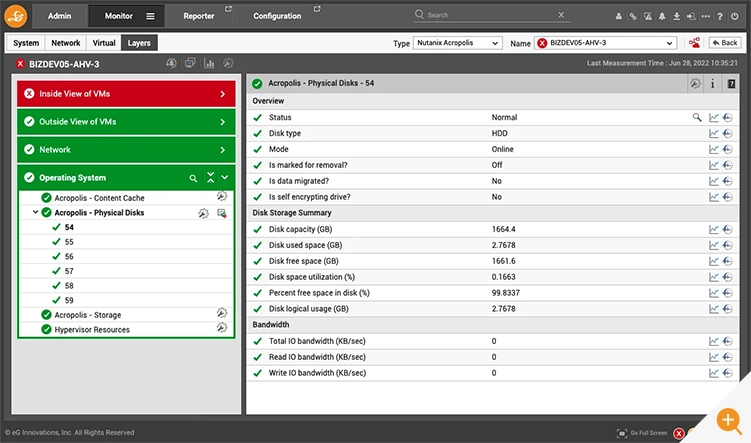Select disk 55 in the tree
Image resolution: width=751 pixels, height=443 pixels.
click(x=69, y=242)
